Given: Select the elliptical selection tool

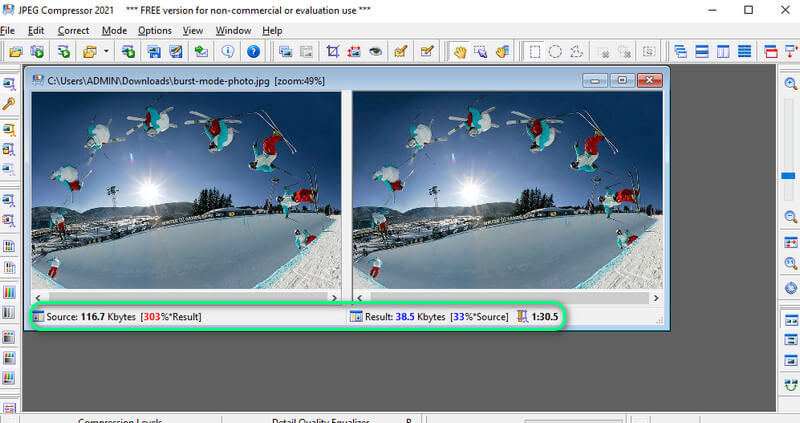Looking at the screenshot, I should [x=555, y=51].
